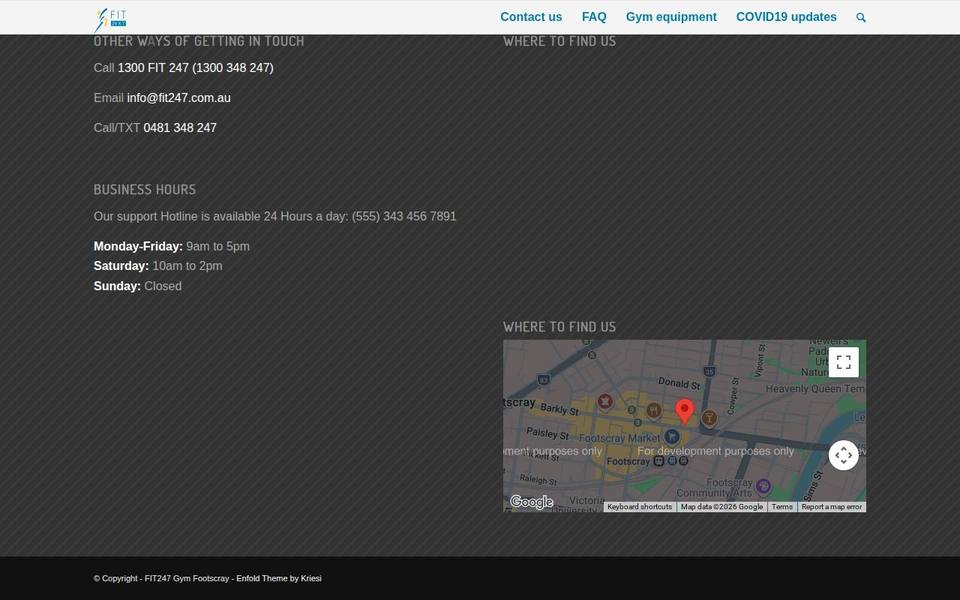
Task: Click the Monday-Friday hours line
Action: pyautogui.click(x=171, y=247)
